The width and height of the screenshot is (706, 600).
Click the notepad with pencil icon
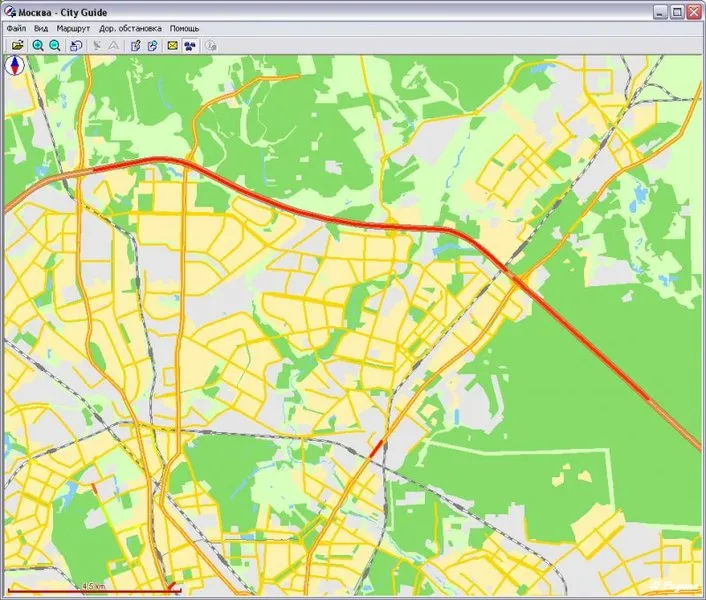pyautogui.click(x=136, y=45)
